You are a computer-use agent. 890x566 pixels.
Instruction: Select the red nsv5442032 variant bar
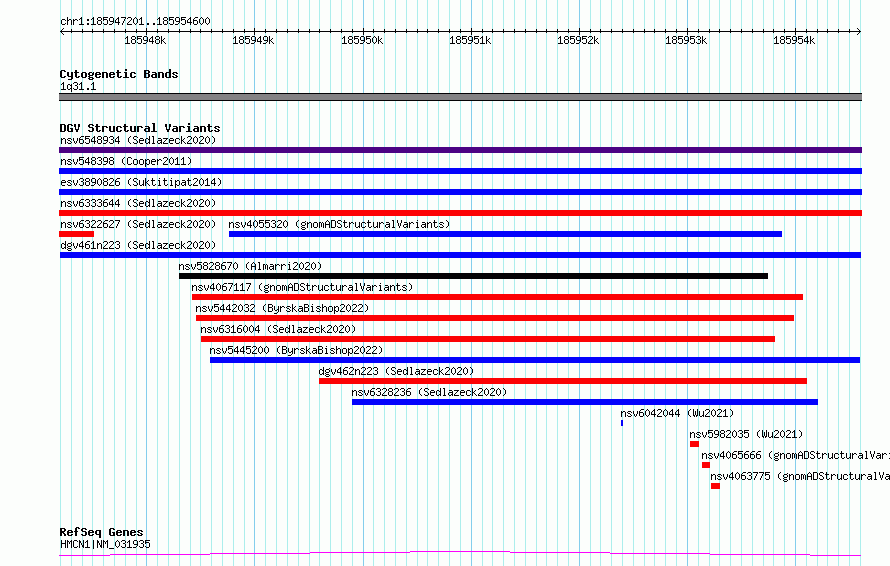coord(495,318)
